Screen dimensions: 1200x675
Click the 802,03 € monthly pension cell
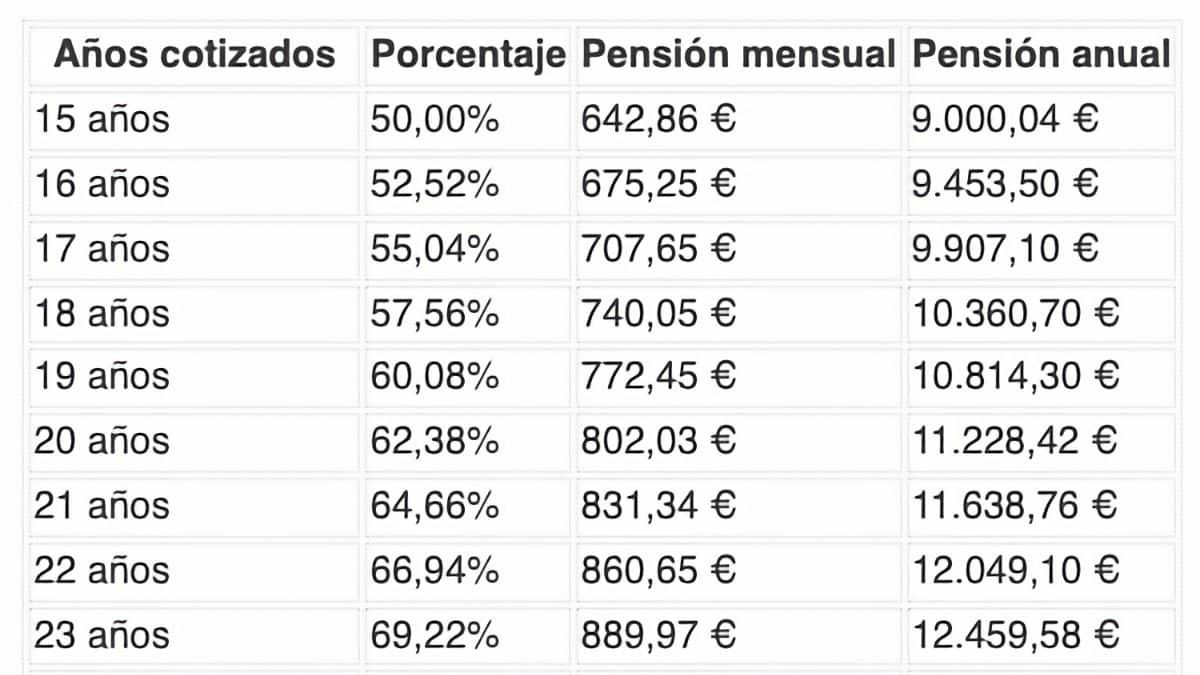click(658, 441)
